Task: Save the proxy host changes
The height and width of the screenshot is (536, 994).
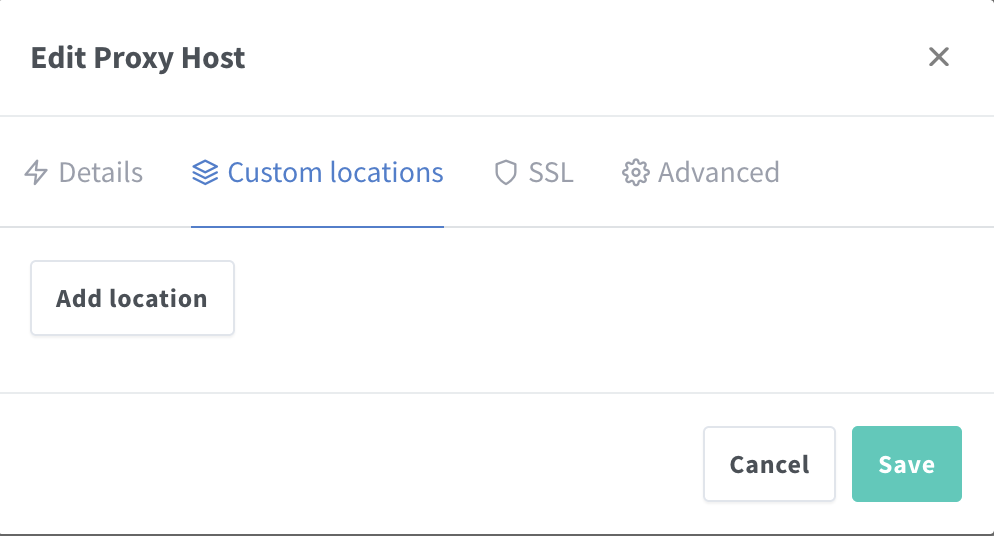Action: point(906,464)
